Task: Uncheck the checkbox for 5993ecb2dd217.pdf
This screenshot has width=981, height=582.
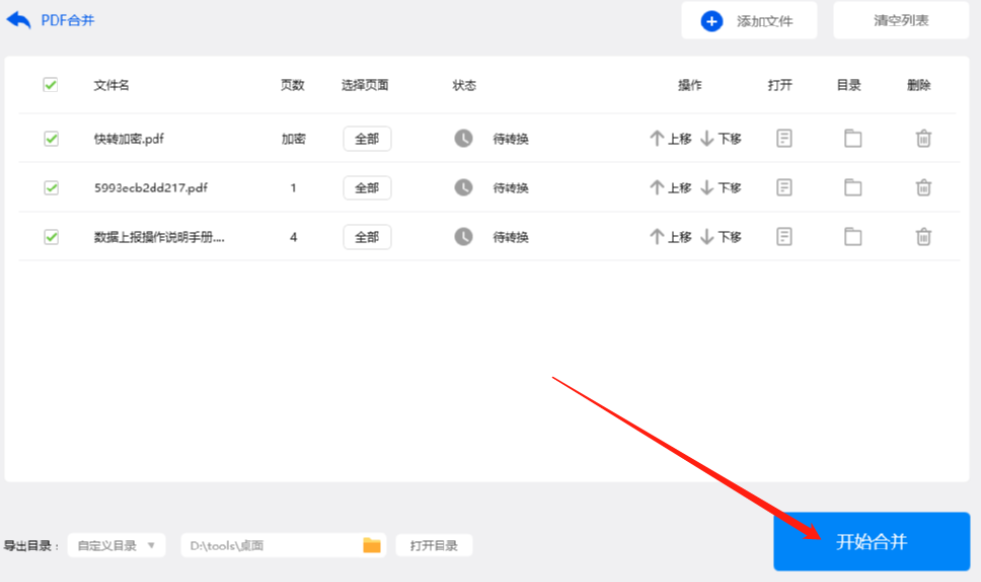Action: pos(51,188)
